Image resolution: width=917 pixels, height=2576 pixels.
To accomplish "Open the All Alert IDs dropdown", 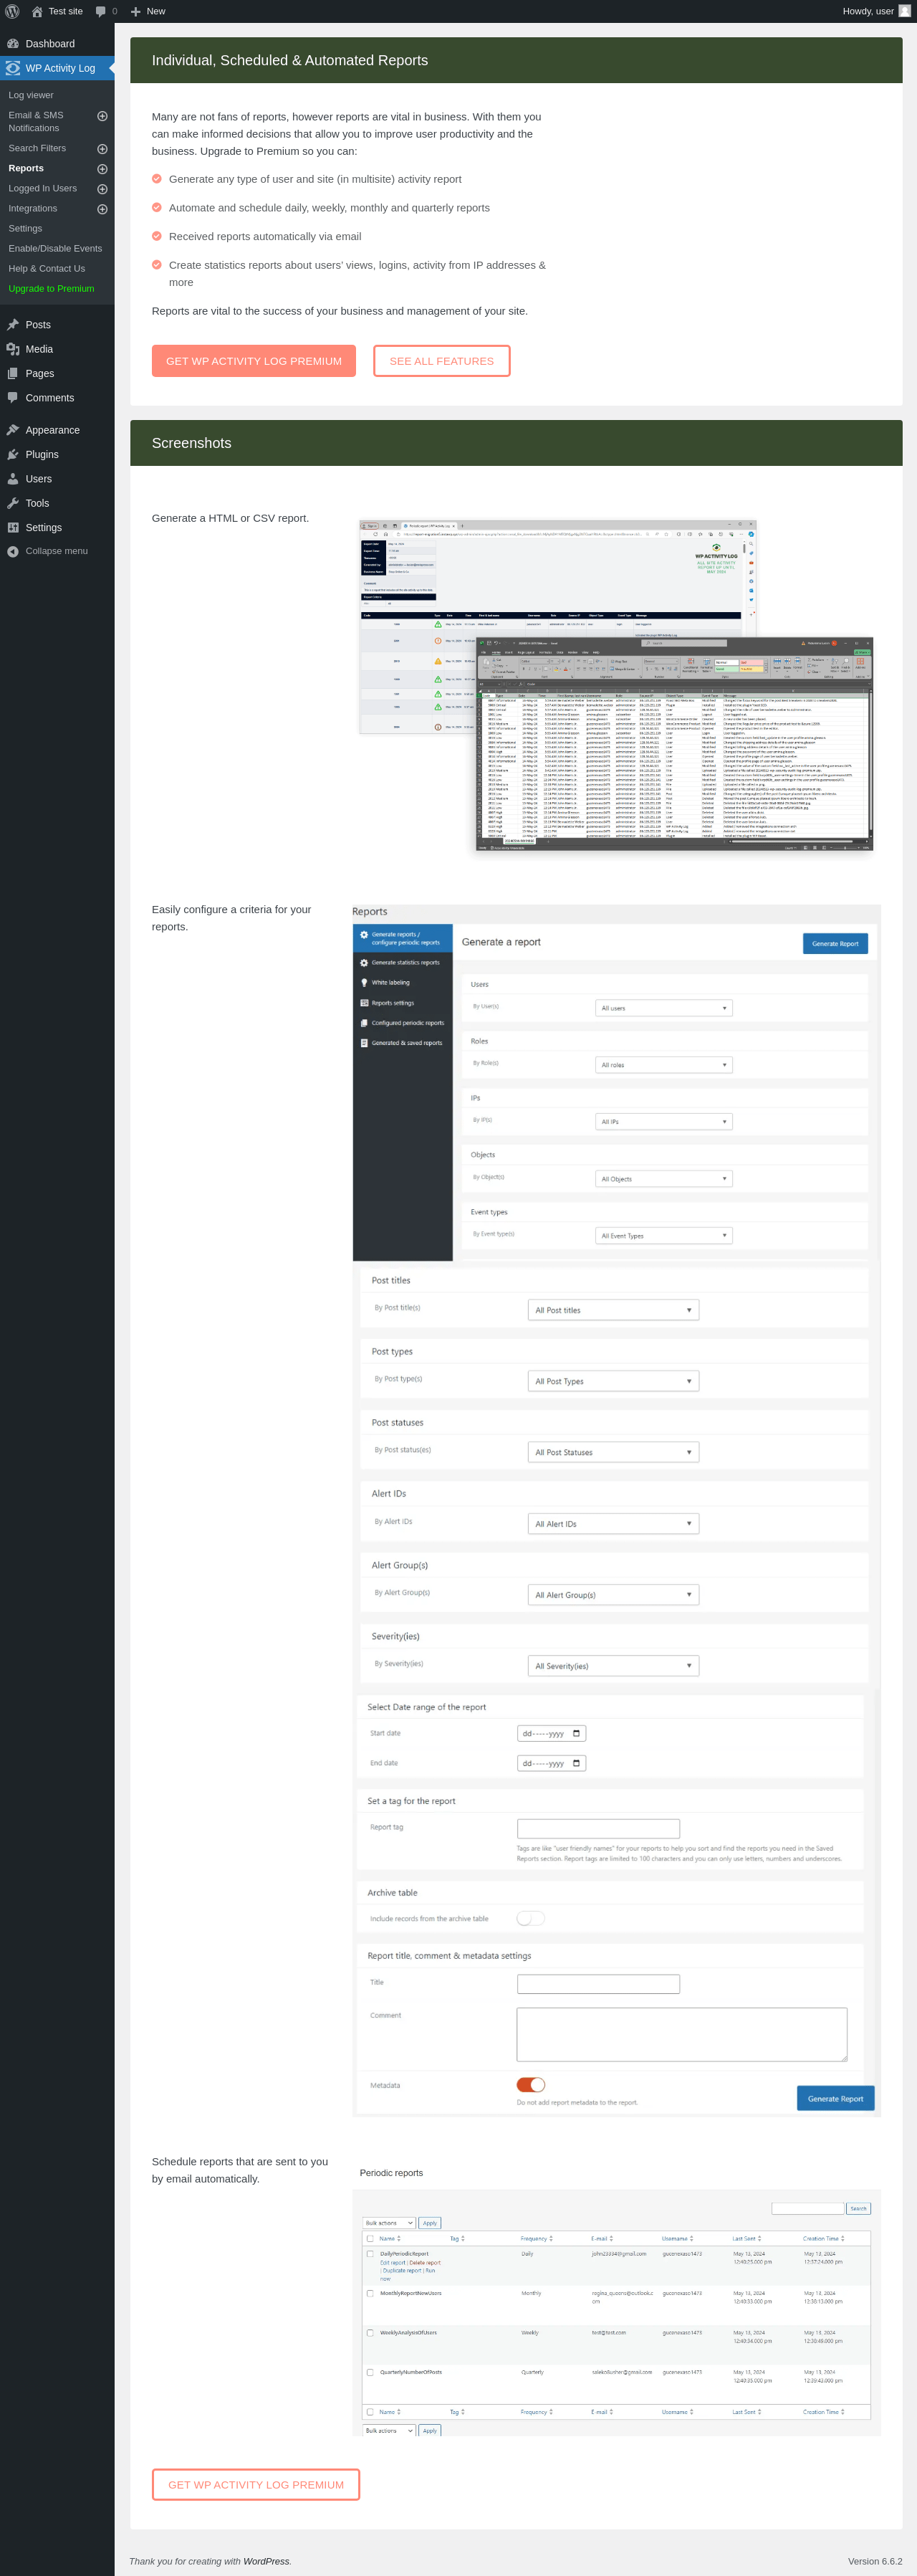I will coord(613,1524).
